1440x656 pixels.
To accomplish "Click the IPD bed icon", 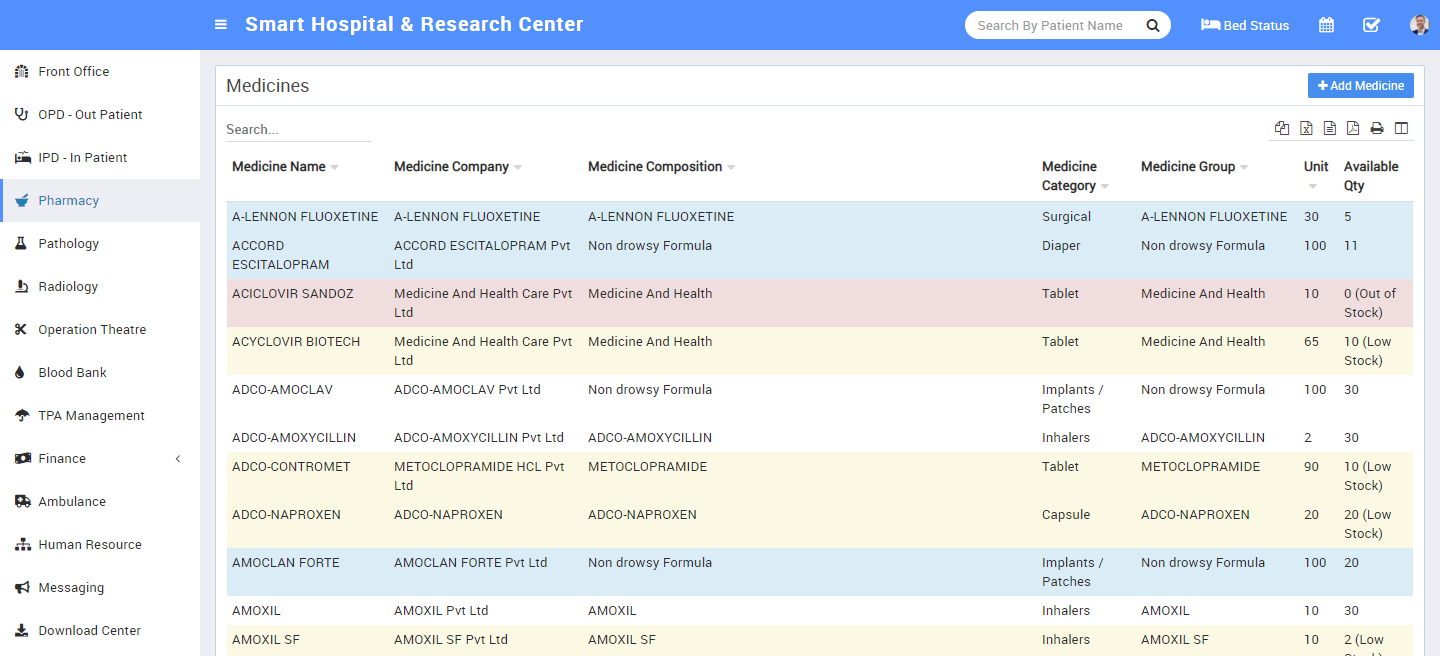I will [x=22, y=158].
